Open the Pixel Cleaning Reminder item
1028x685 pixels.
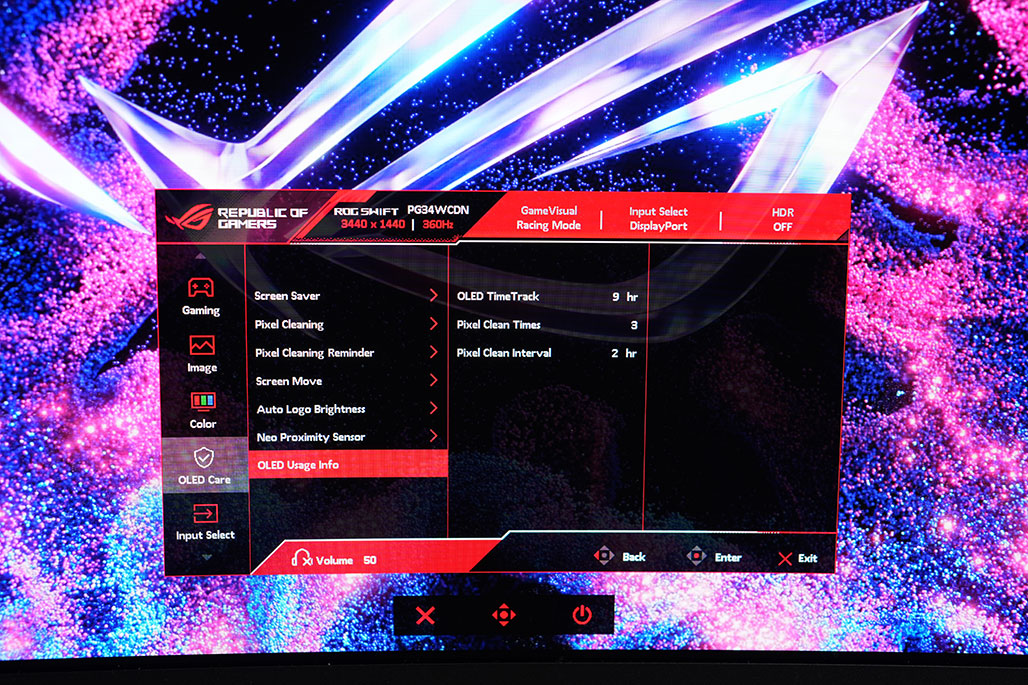314,353
